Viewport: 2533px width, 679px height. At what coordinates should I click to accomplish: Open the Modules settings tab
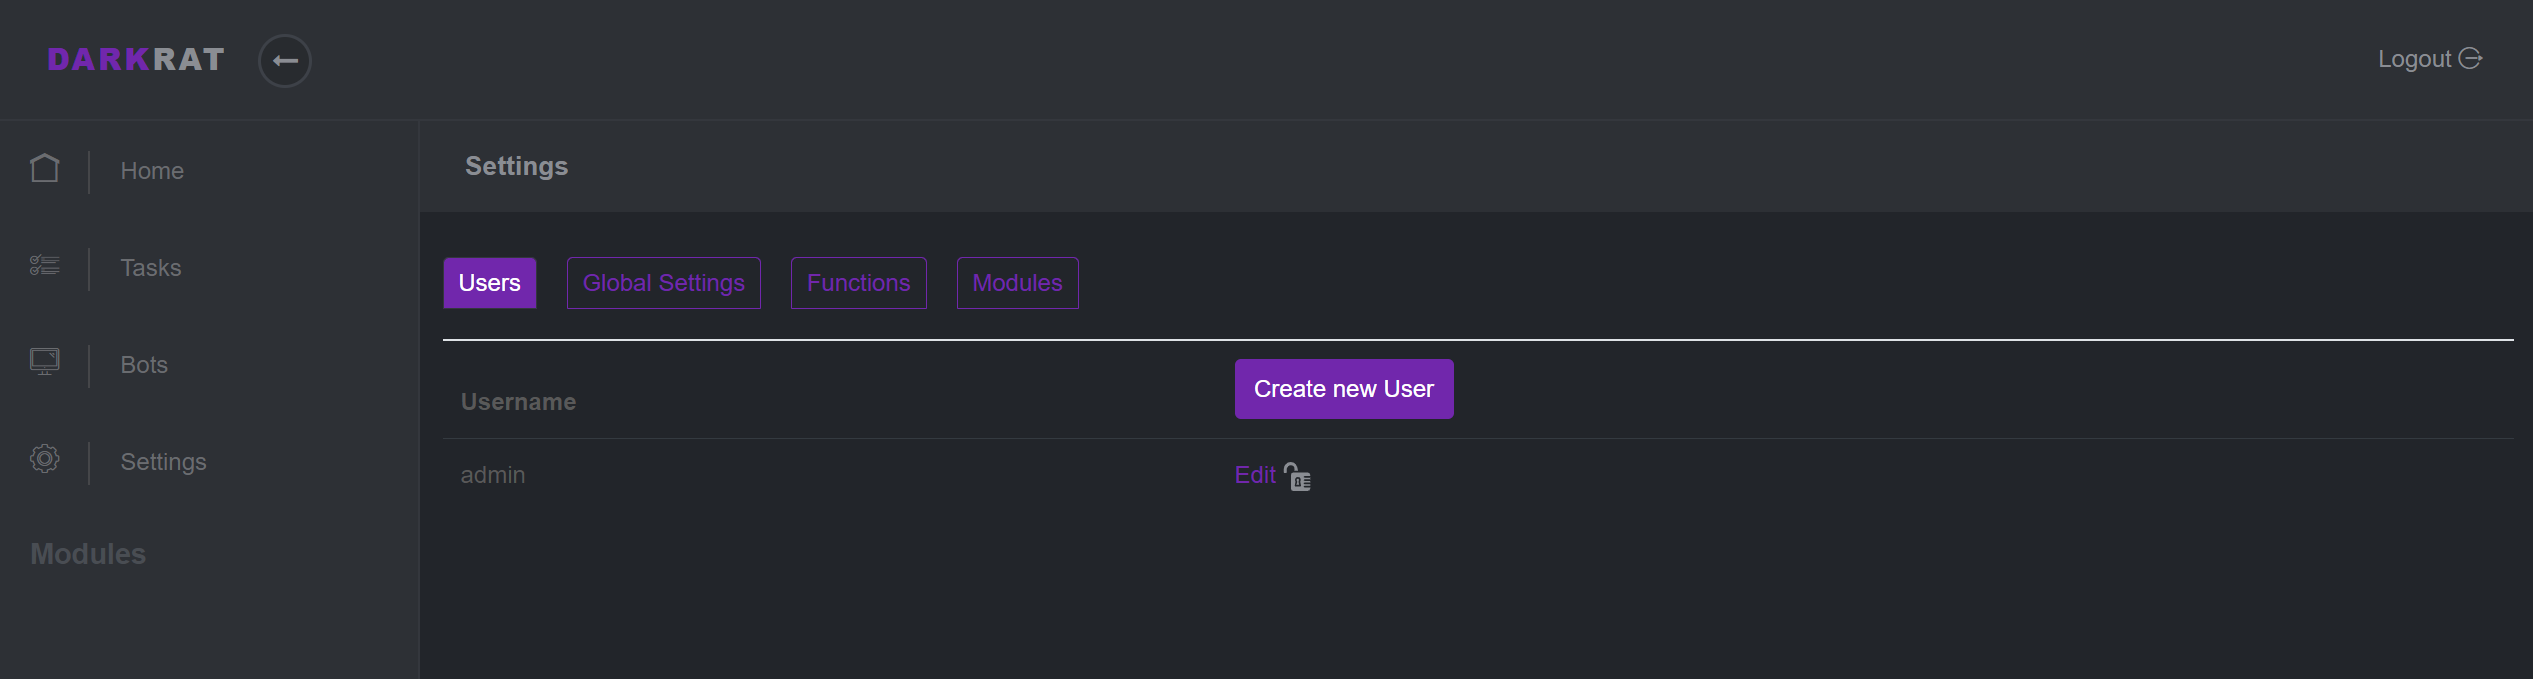[x=1018, y=283]
